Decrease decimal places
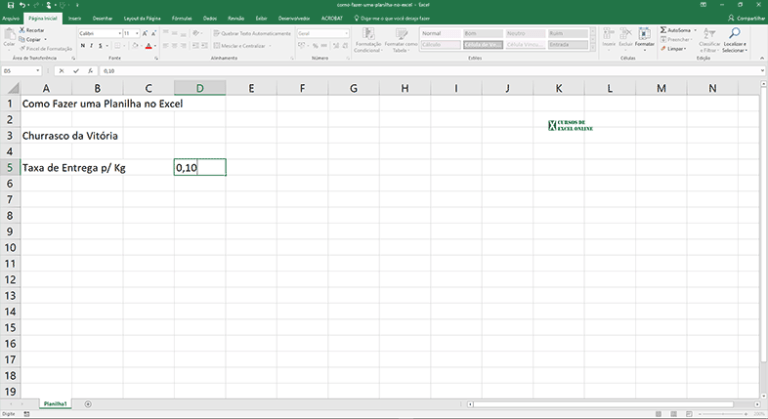The image size is (768, 419). tap(344, 46)
